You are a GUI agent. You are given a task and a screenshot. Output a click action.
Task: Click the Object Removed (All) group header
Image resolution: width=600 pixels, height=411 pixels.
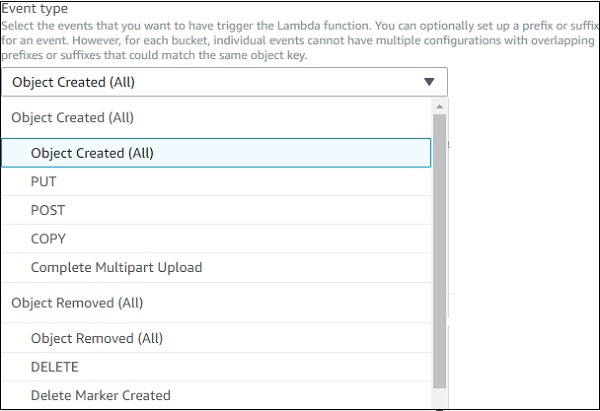[76, 302]
